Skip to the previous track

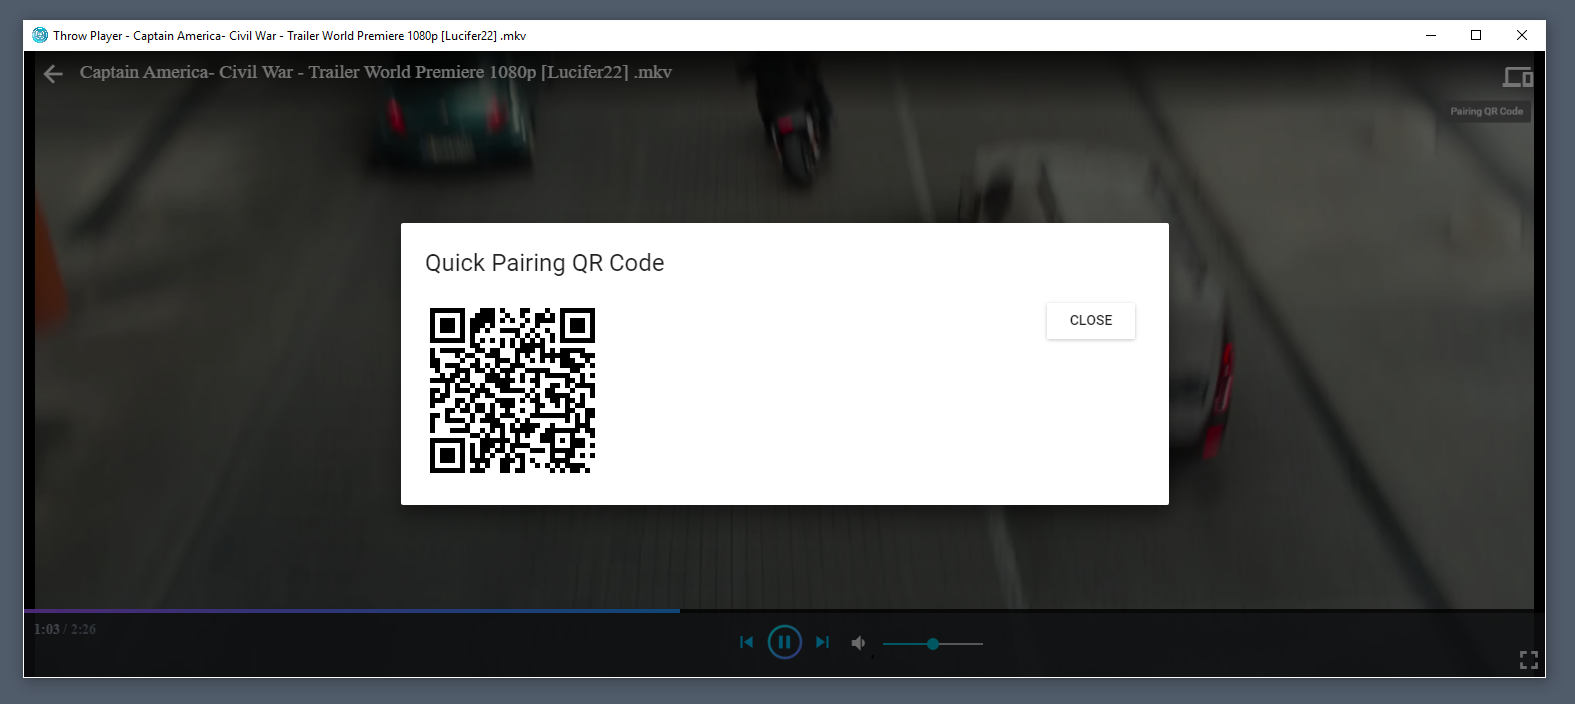pyautogui.click(x=746, y=642)
